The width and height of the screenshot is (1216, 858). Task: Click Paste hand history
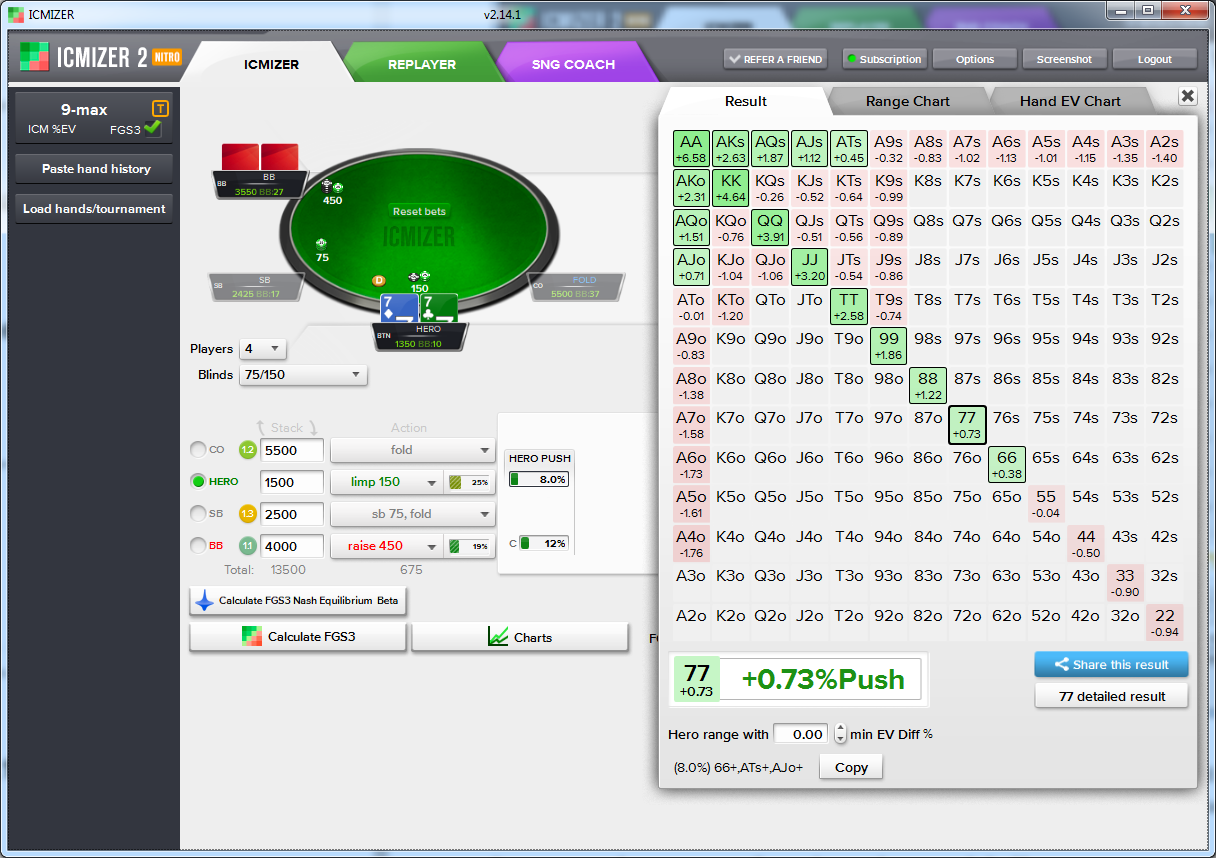tap(96, 169)
